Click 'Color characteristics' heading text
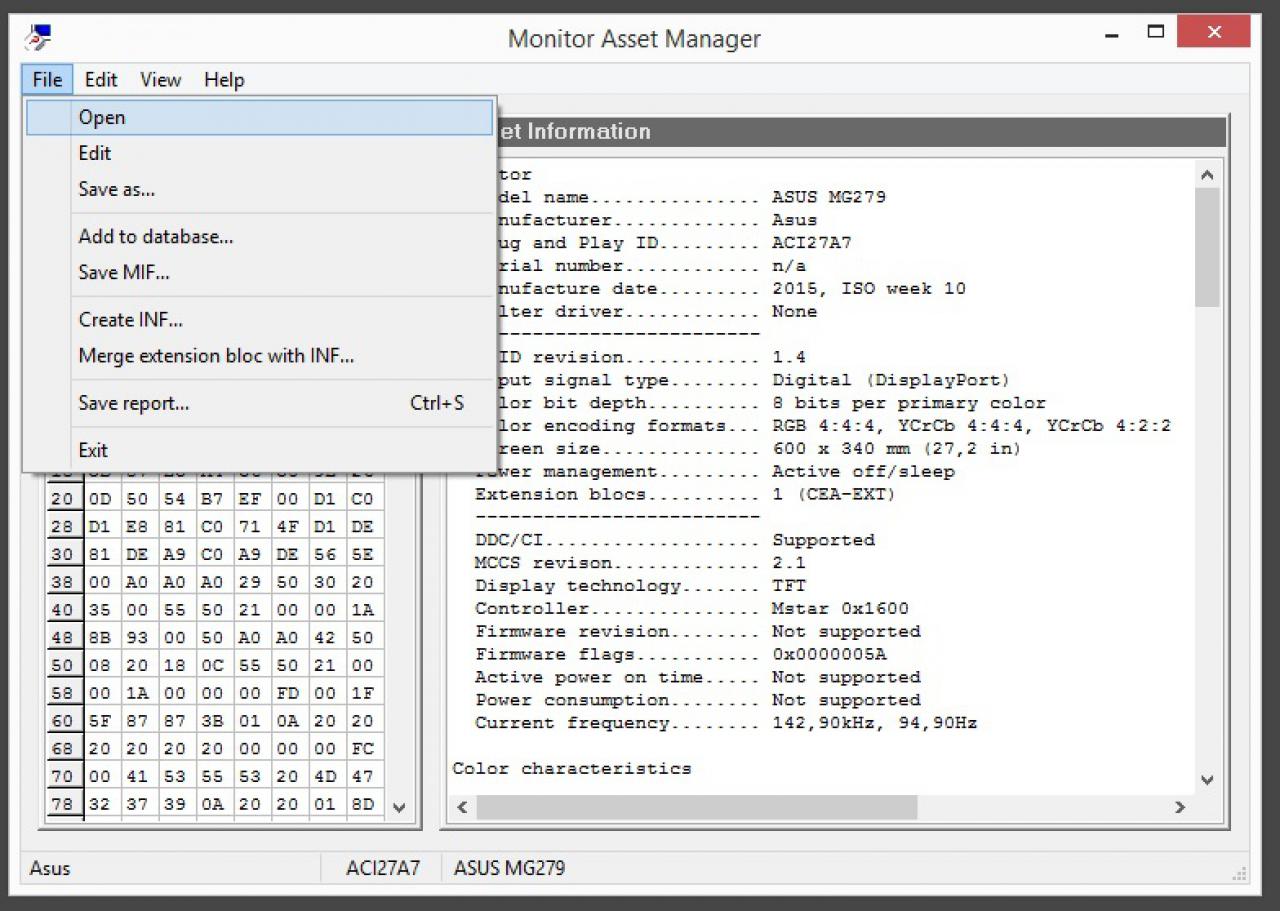This screenshot has width=1280, height=911. [x=572, y=769]
